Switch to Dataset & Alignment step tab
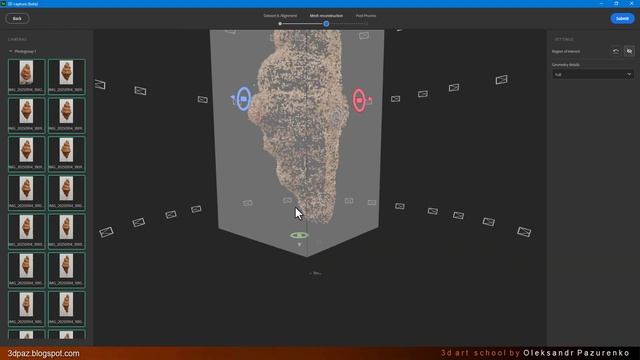Image resolution: width=640 pixels, height=360 pixels. tap(280, 16)
